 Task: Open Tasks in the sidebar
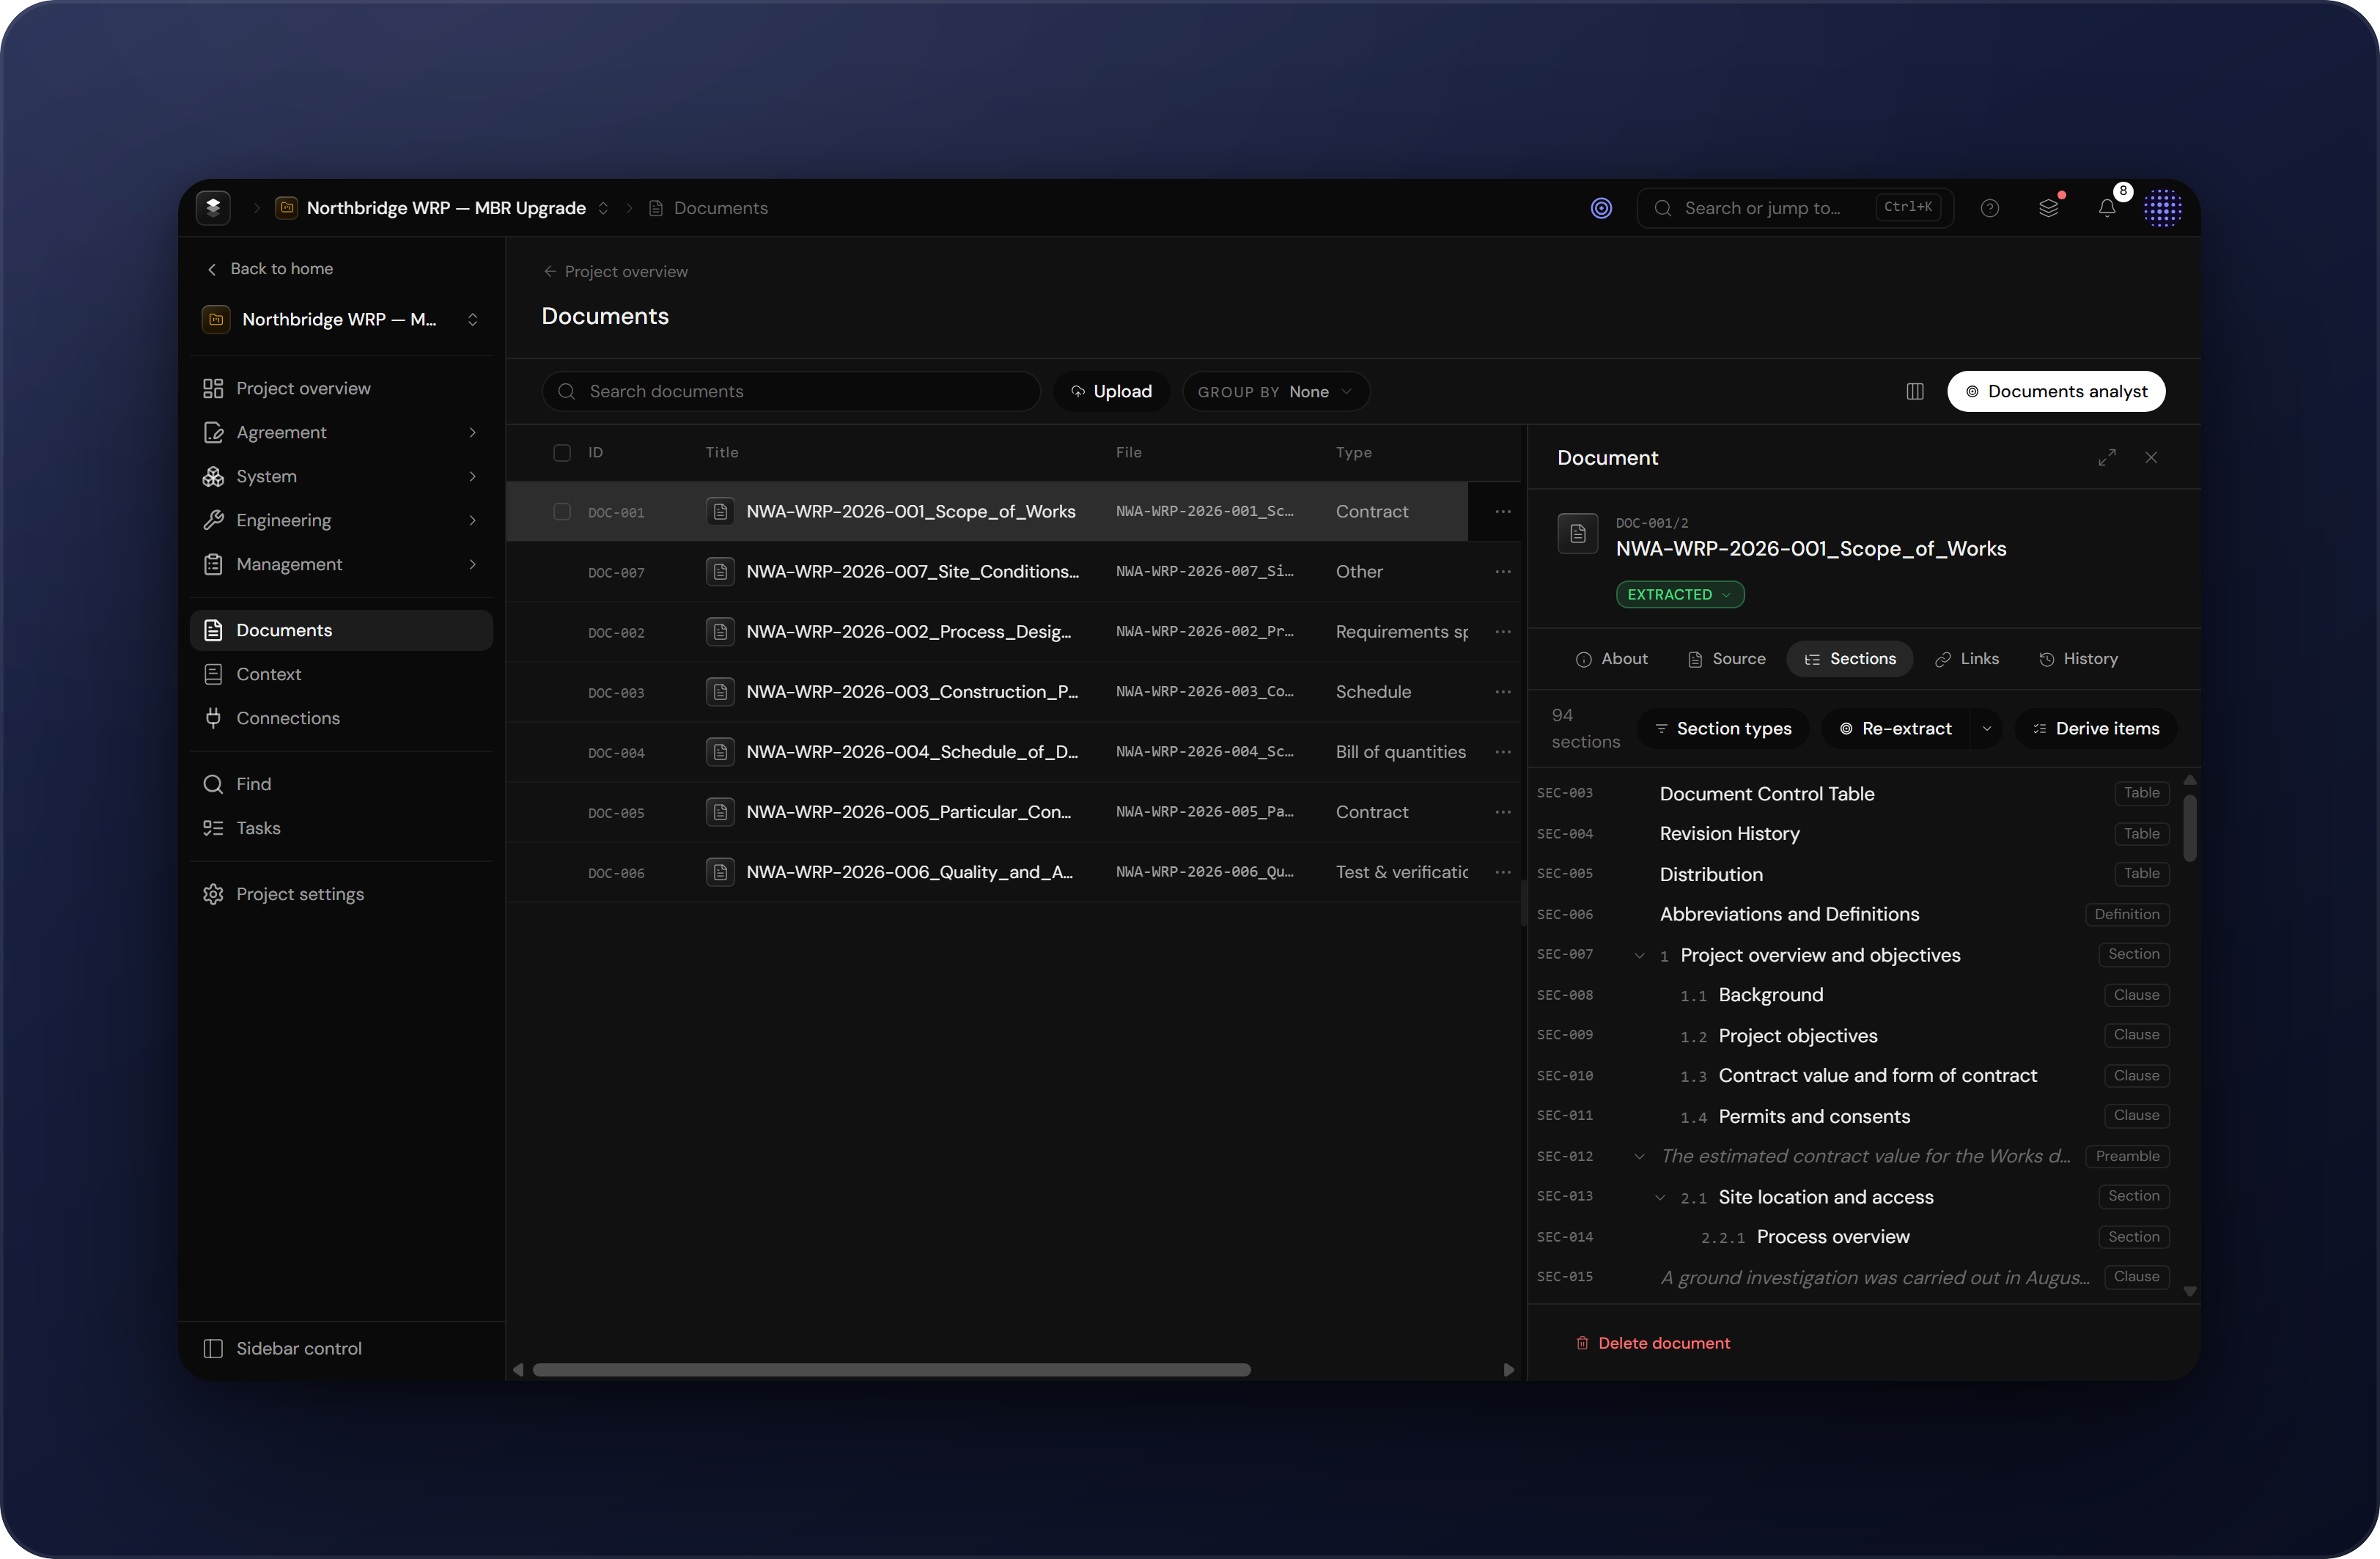(x=341, y=828)
